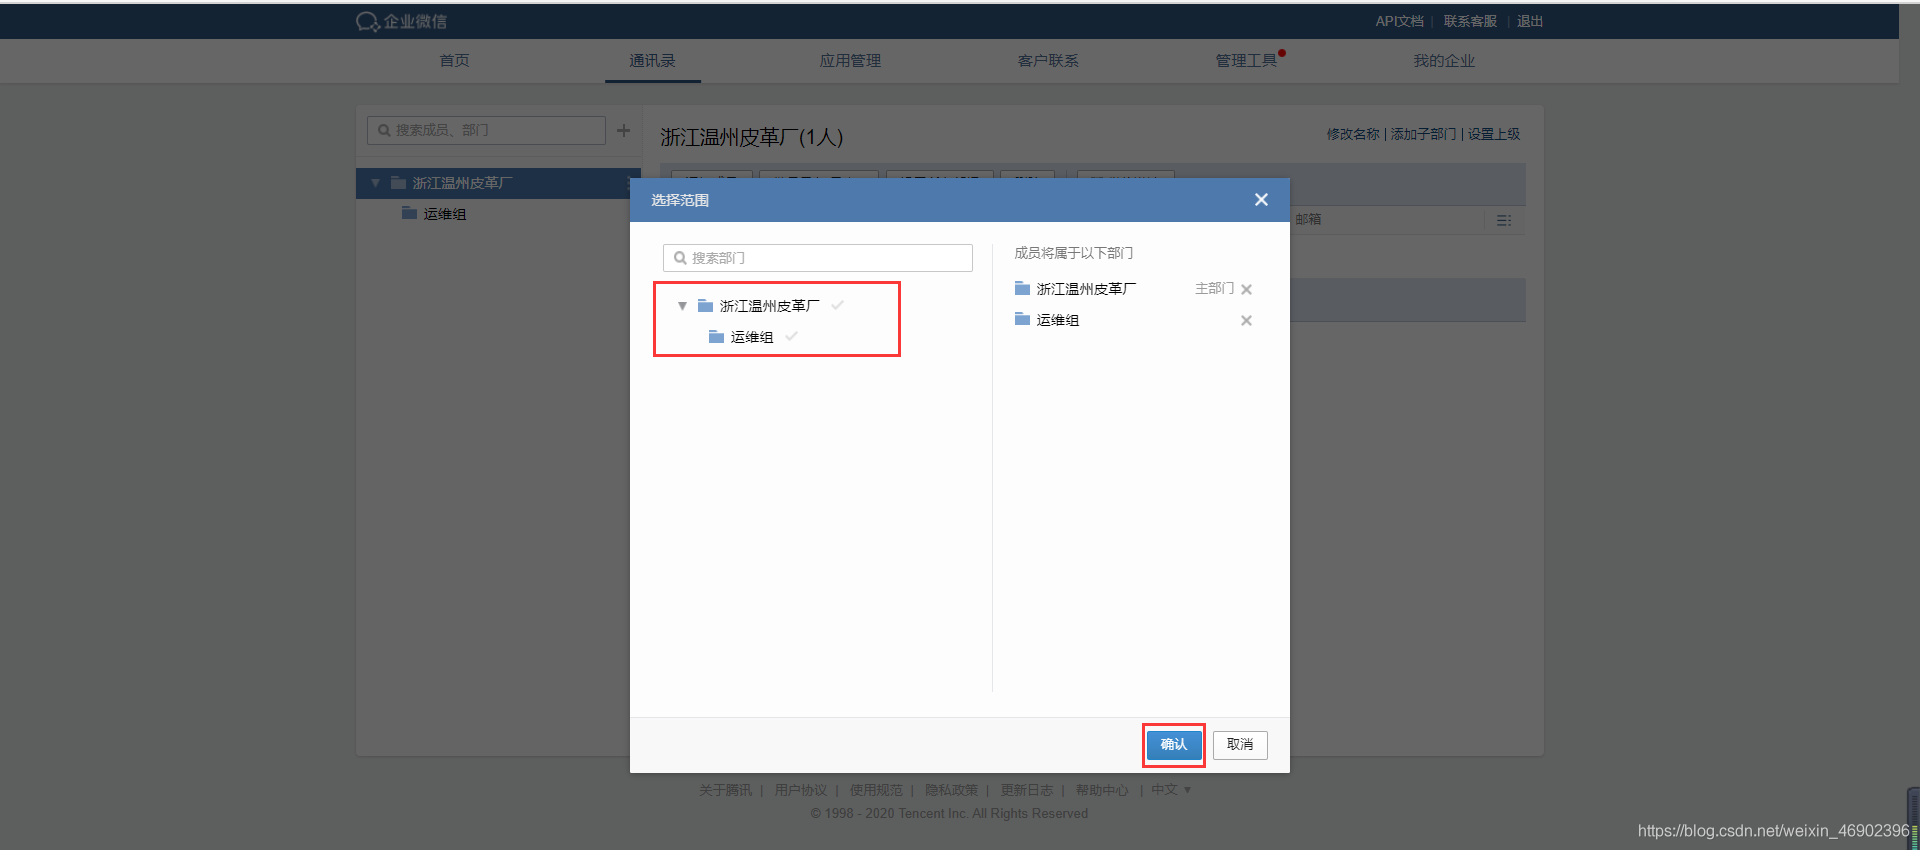This screenshot has width=1920, height=850.
Task: Click the 设置上级 link
Action: click(x=1494, y=134)
